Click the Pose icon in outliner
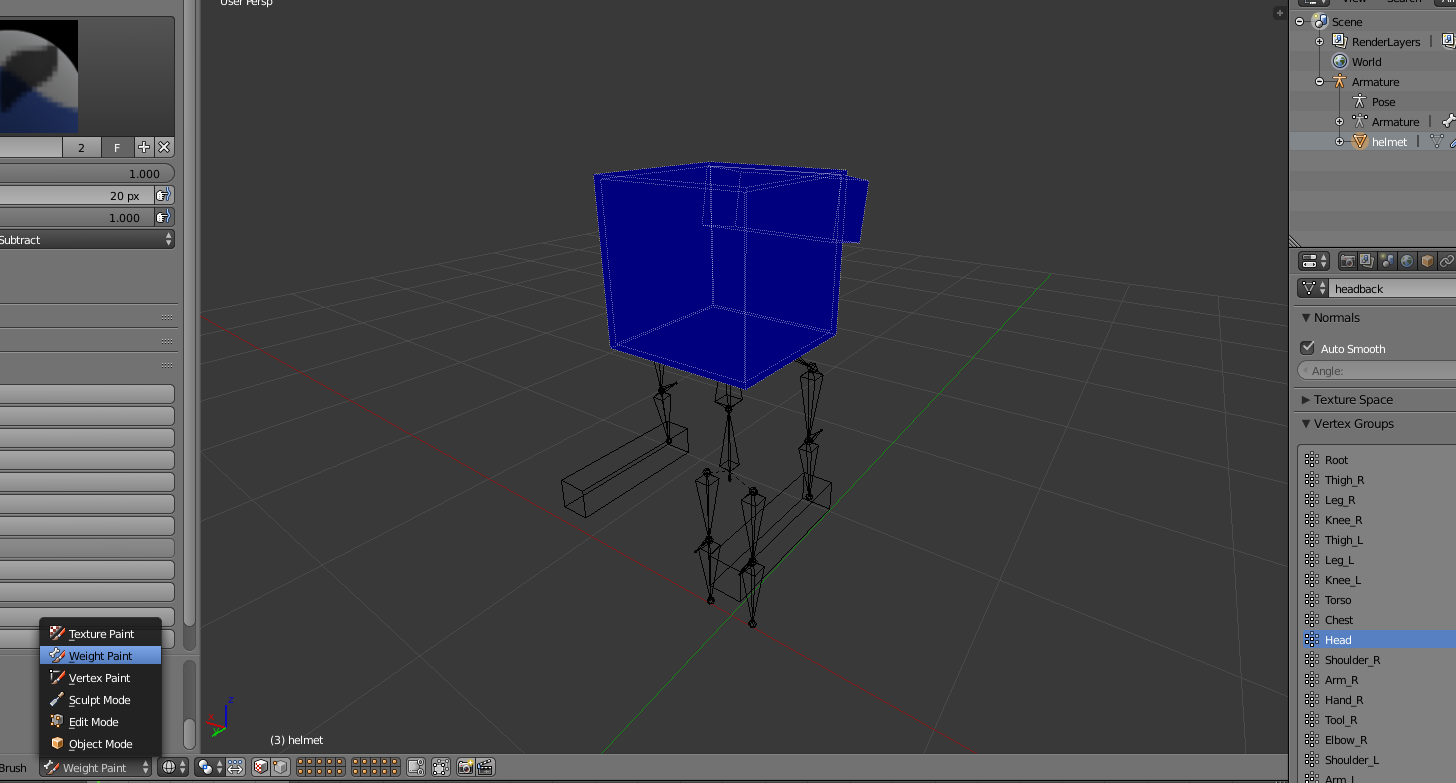 [x=1359, y=101]
